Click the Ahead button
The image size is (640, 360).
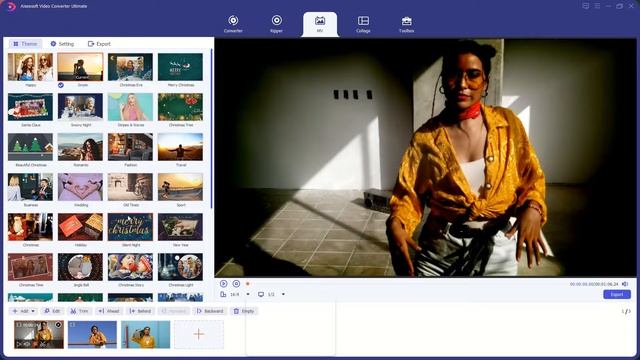(109, 311)
